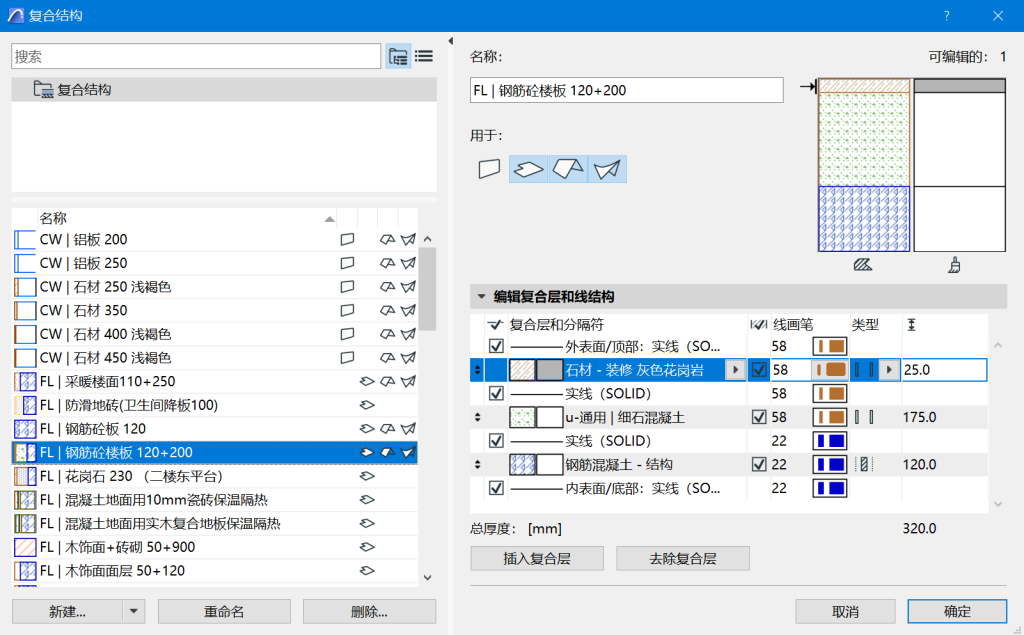Image resolution: width=1024 pixels, height=635 pixels.
Task: Click the thickness column header icon
Action: [912, 325]
